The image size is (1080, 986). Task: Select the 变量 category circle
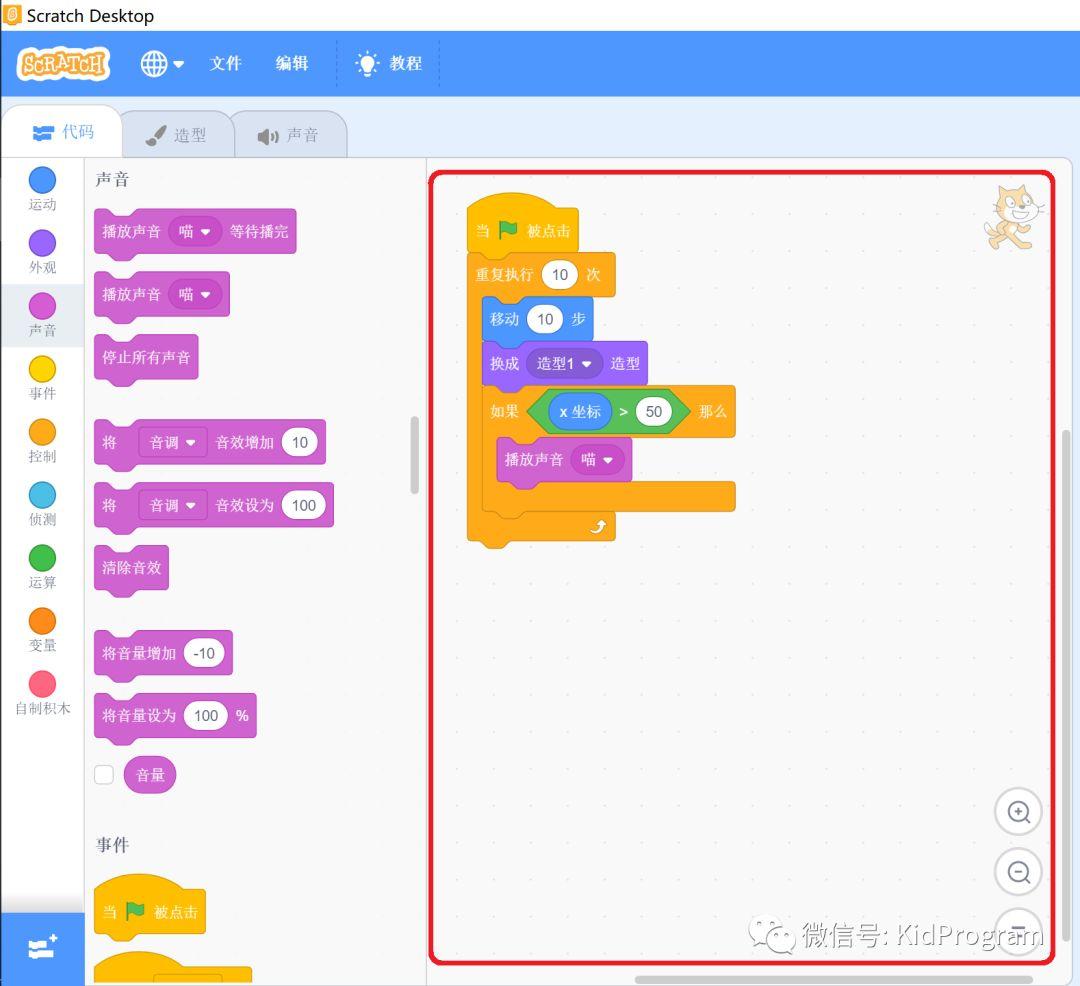click(42, 621)
